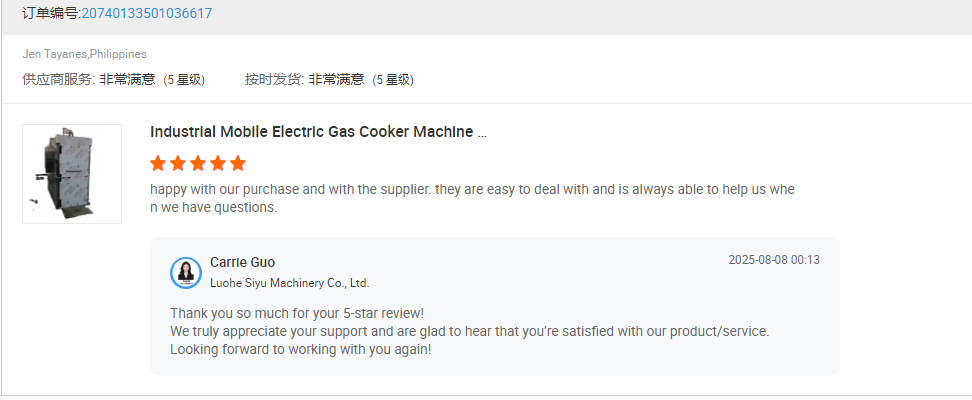The image size is (972, 400).
Task: Click the 按时发货 rating label
Action: pyautogui.click(x=274, y=79)
